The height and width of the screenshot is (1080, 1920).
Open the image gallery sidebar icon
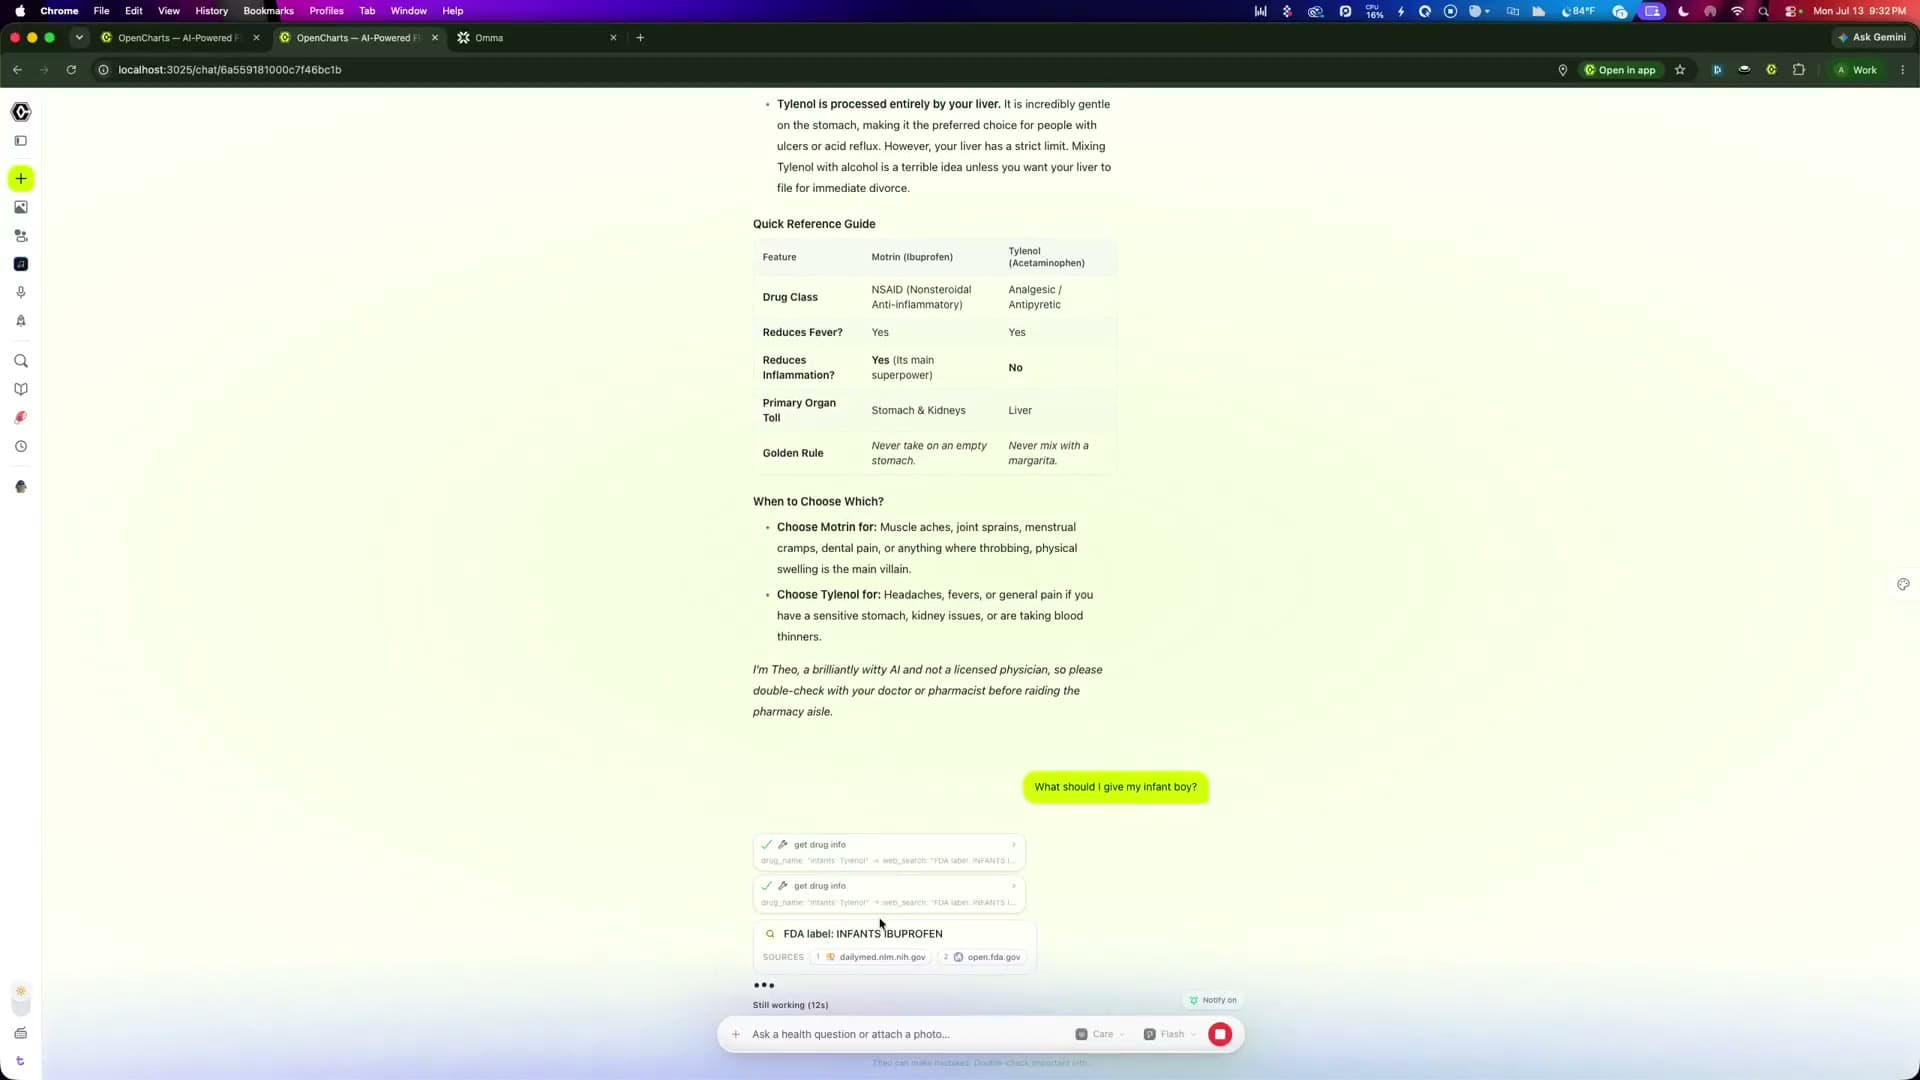tap(21, 207)
